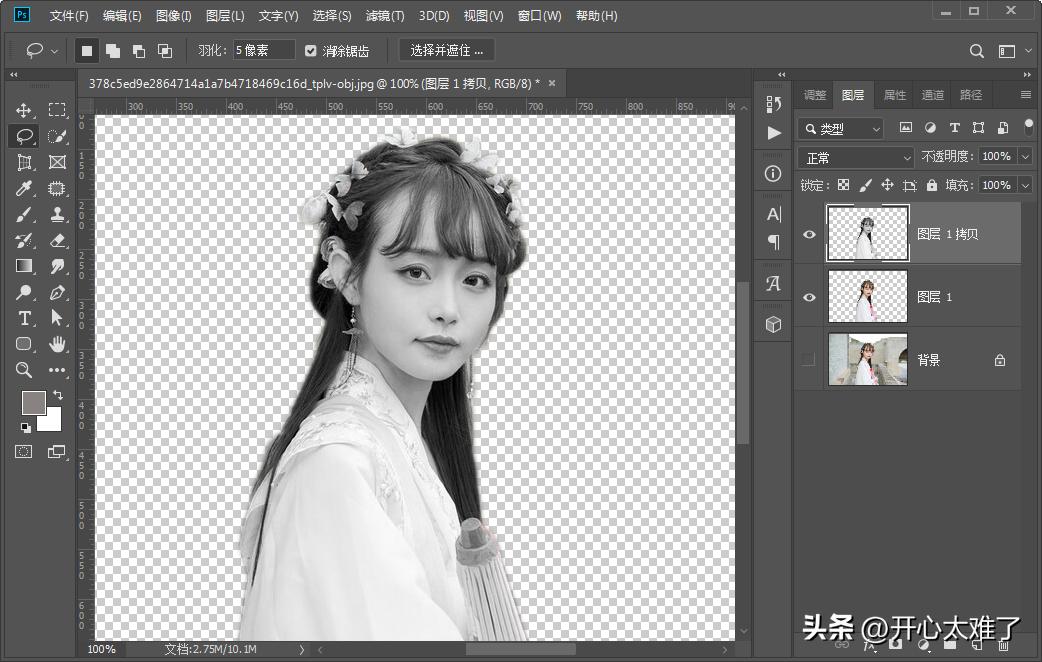The height and width of the screenshot is (662, 1042).
Task: Open the Zoom tool
Action: click(23, 370)
